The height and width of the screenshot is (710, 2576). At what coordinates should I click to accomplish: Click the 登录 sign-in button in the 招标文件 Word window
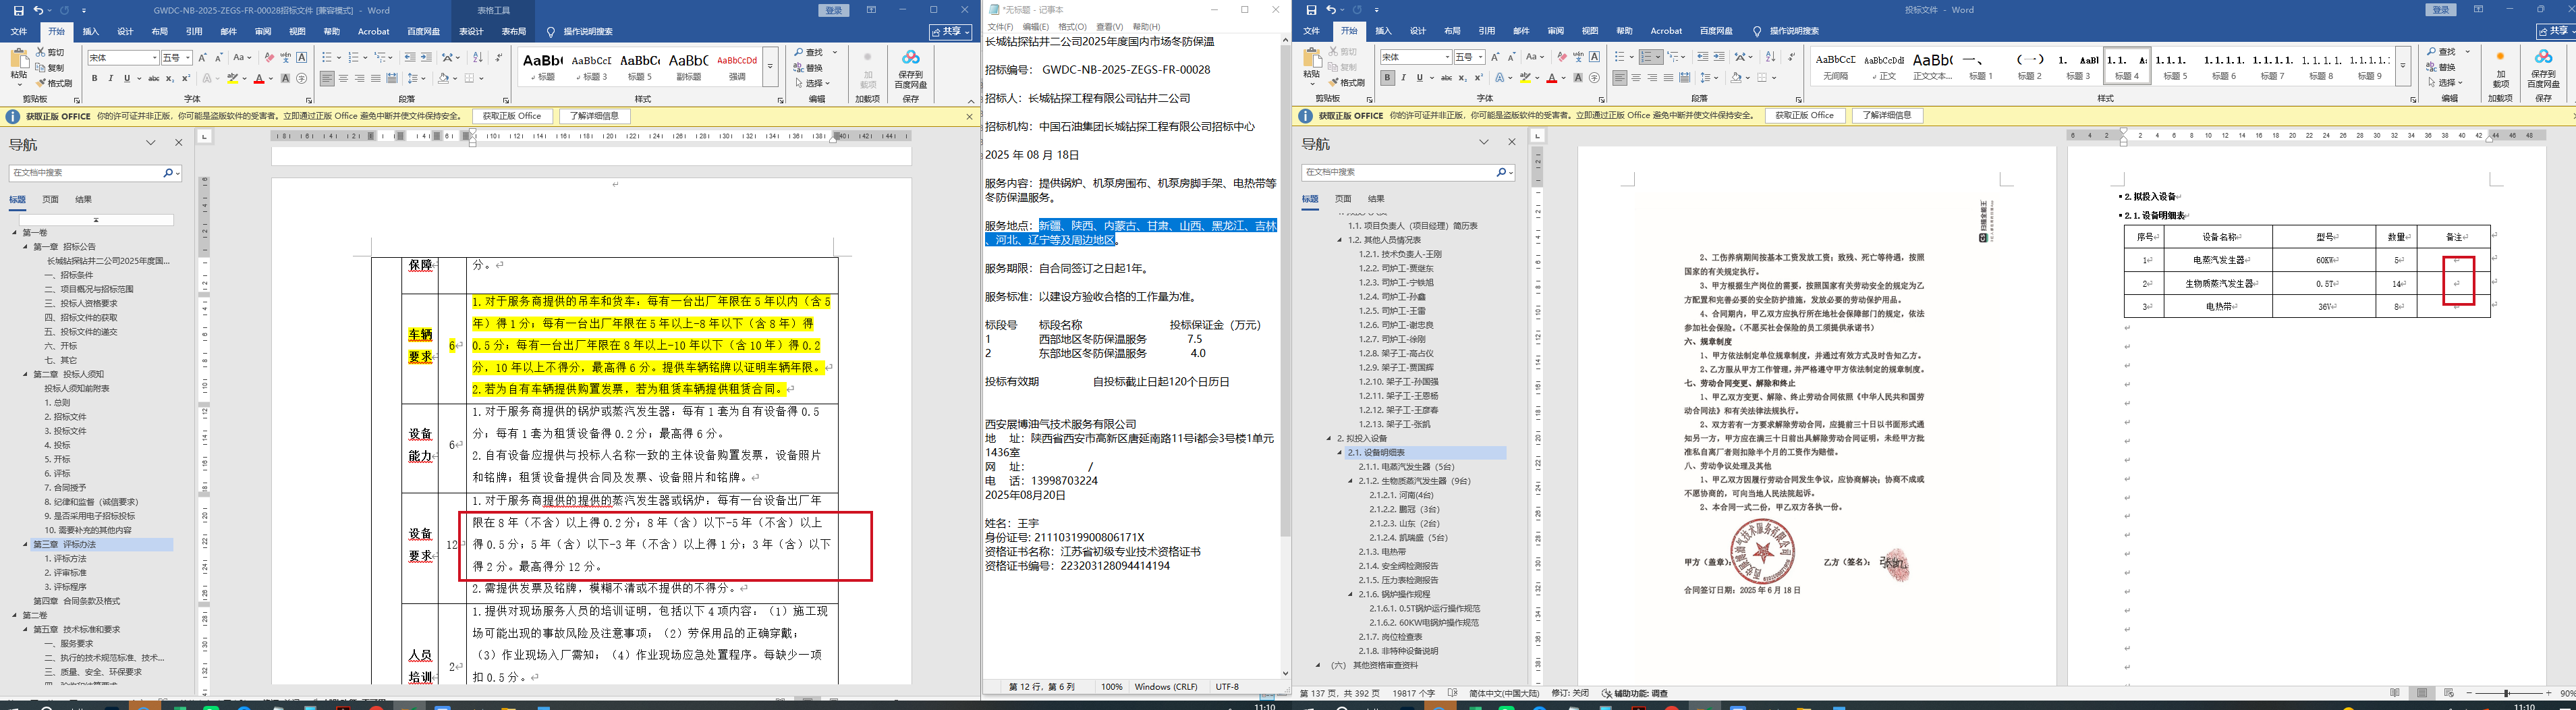point(833,10)
